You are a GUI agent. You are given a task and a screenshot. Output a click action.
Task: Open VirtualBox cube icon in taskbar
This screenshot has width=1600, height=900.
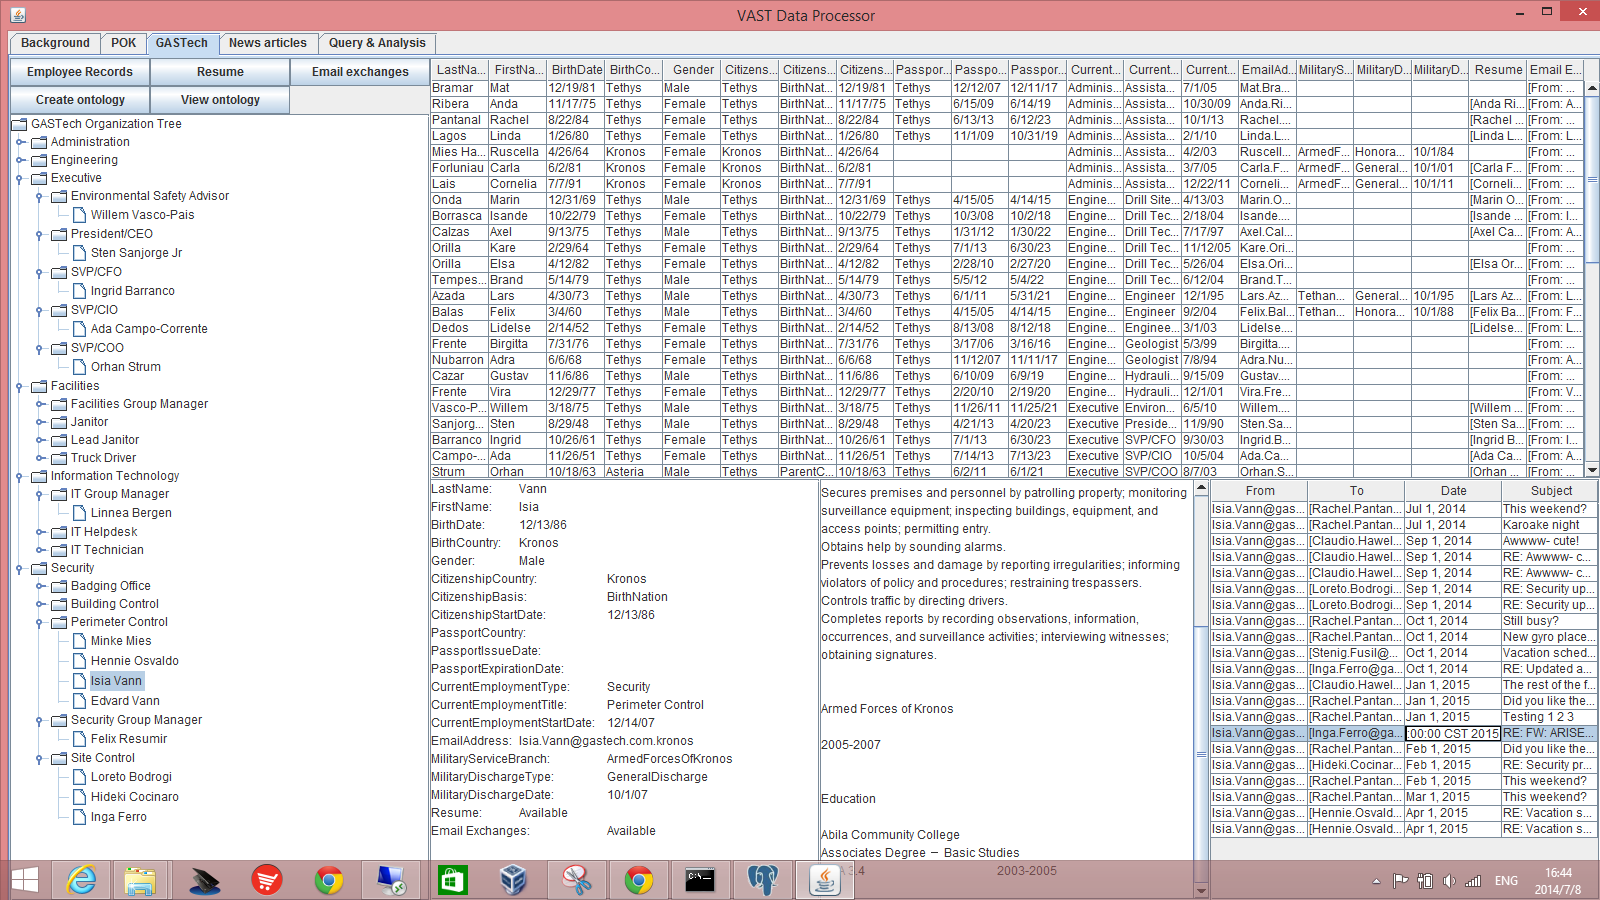tap(513, 880)
